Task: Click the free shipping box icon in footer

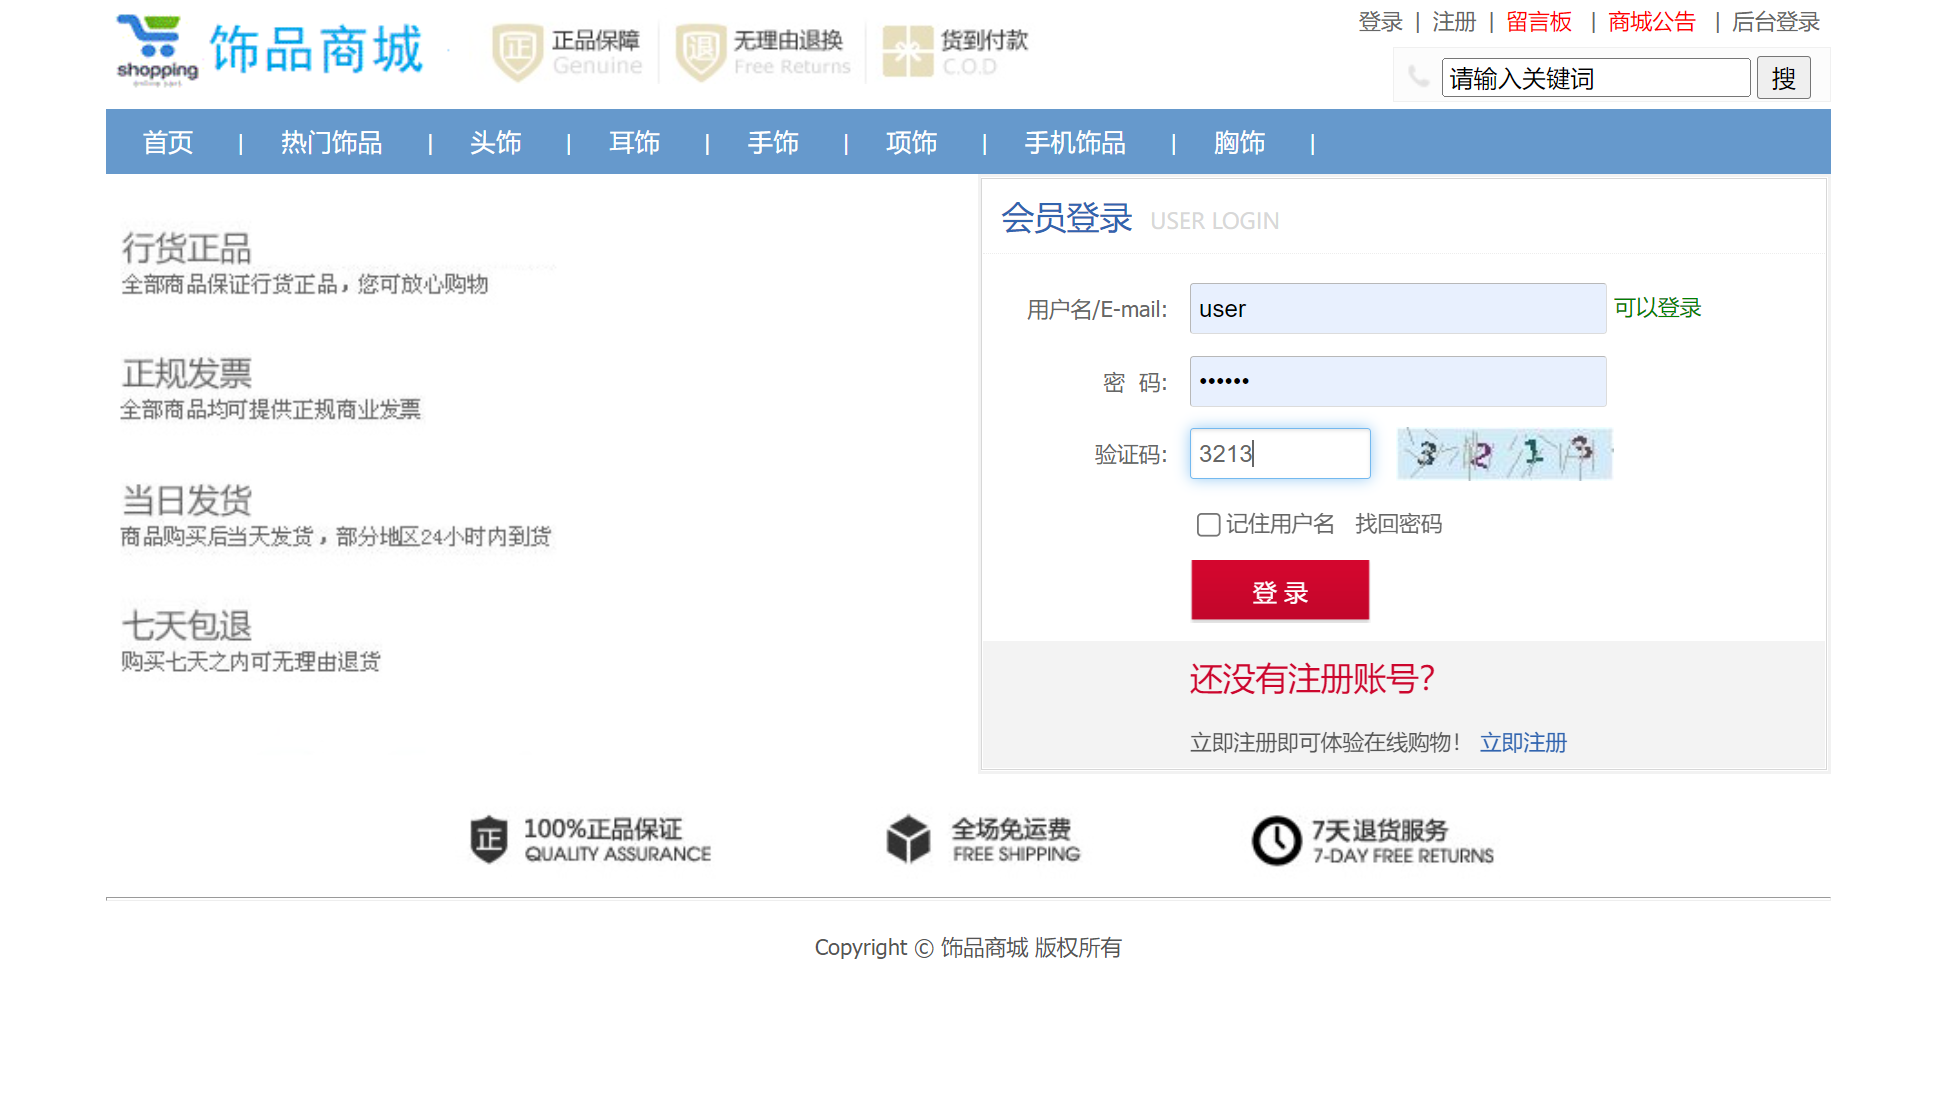Action: pyautogui.click(x=908, y=840)
